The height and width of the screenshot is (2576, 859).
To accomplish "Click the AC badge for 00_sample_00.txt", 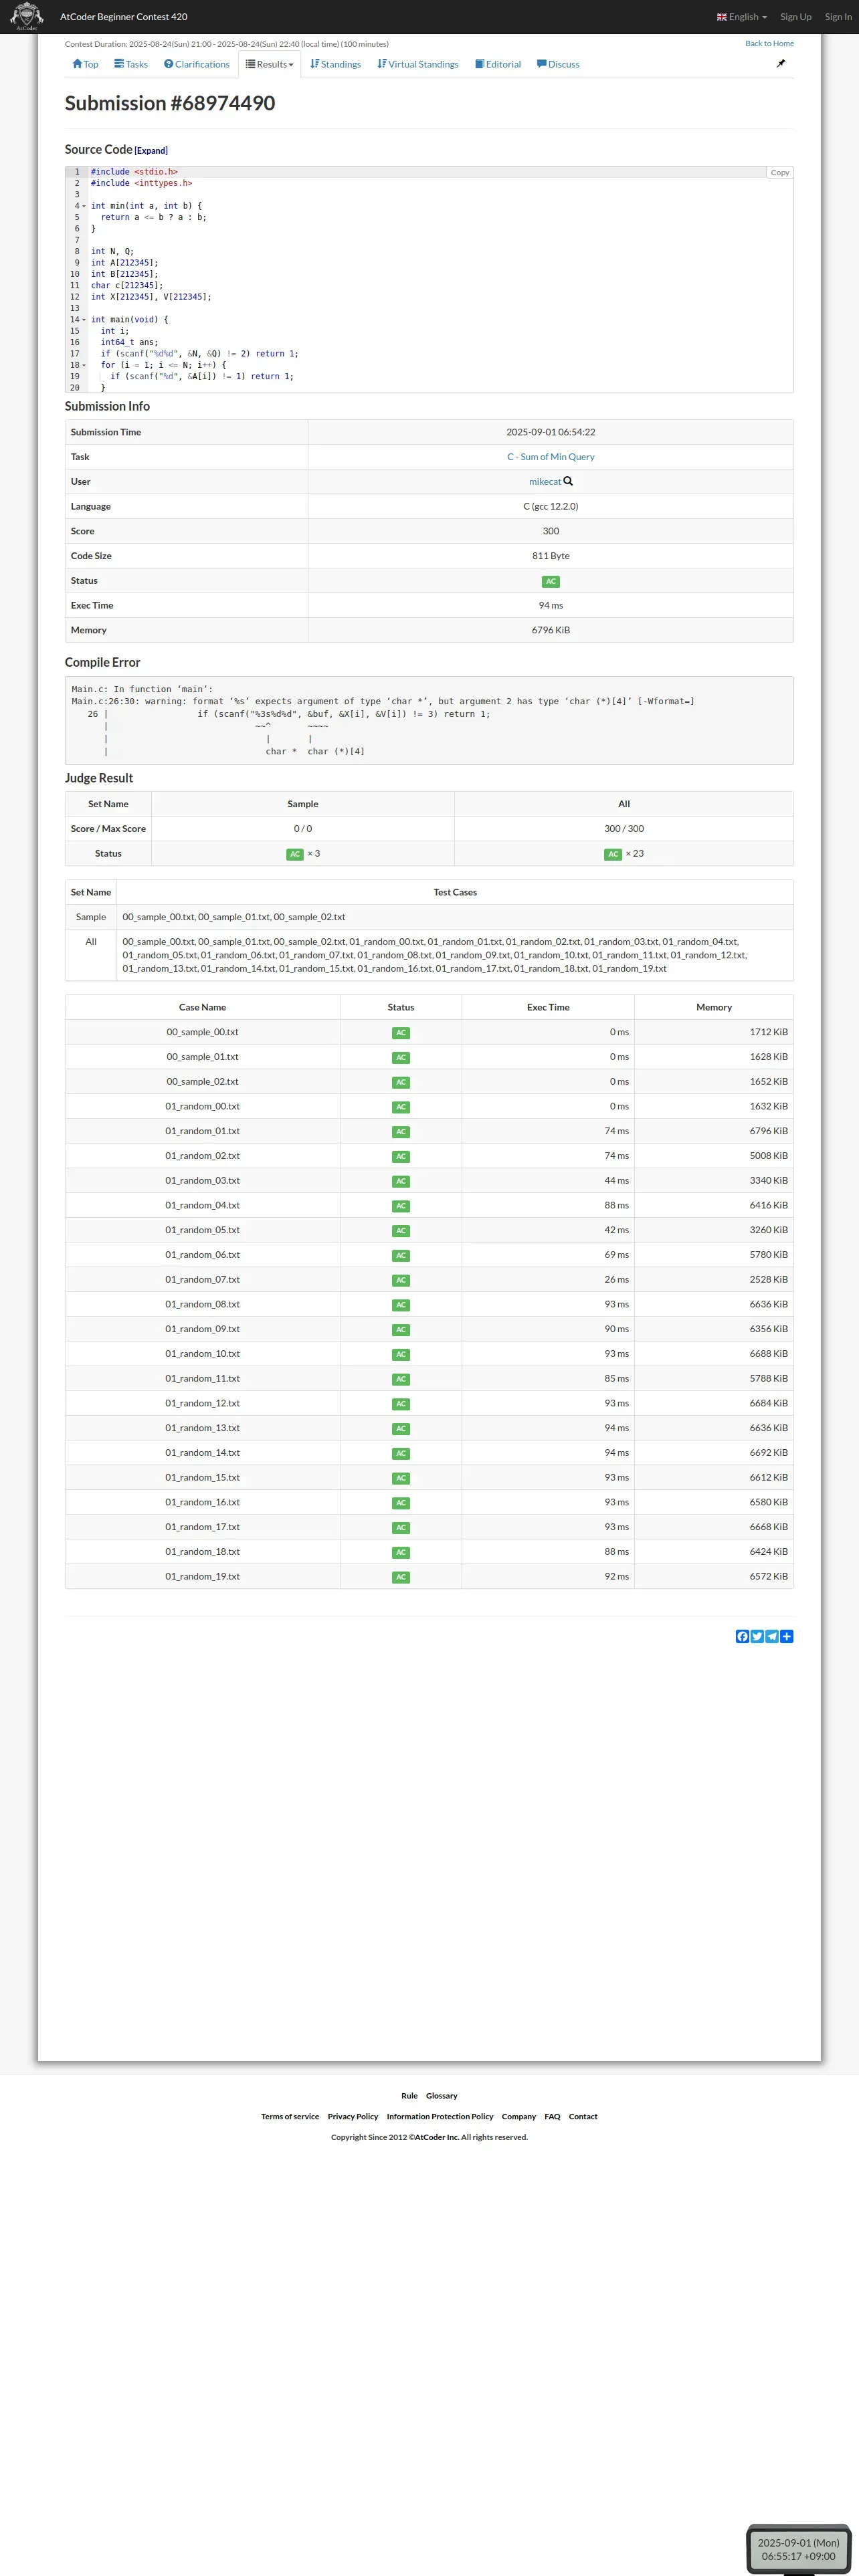I will pos(401,1033).
